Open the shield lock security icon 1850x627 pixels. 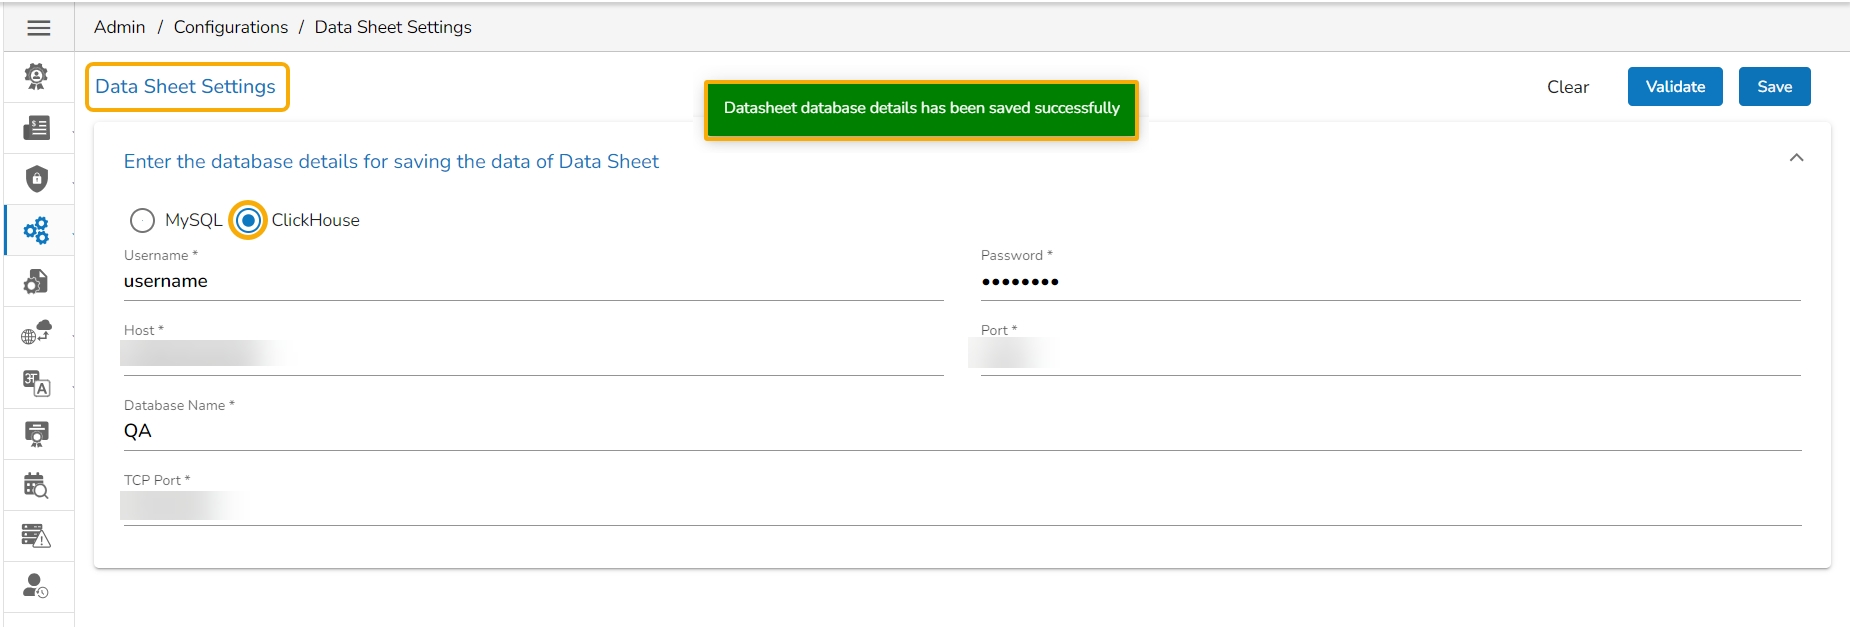point(37,179)
